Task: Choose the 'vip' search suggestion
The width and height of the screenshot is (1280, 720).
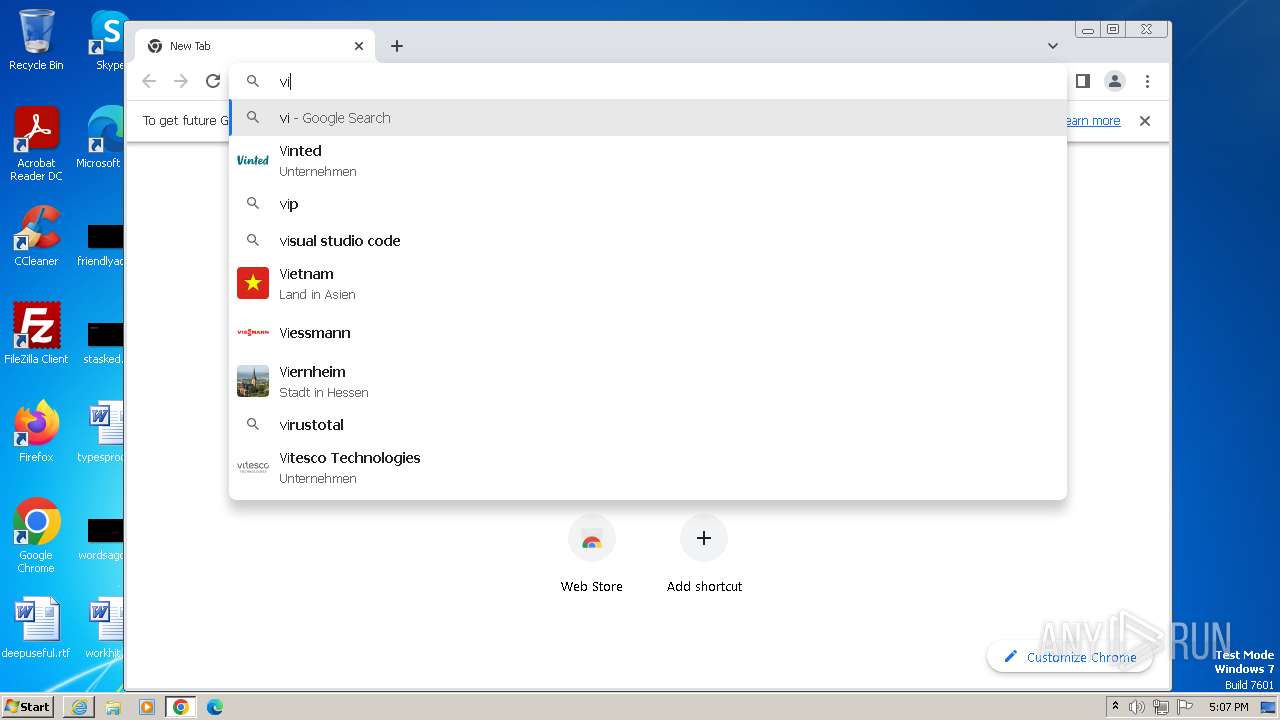Action: (648, 204)
